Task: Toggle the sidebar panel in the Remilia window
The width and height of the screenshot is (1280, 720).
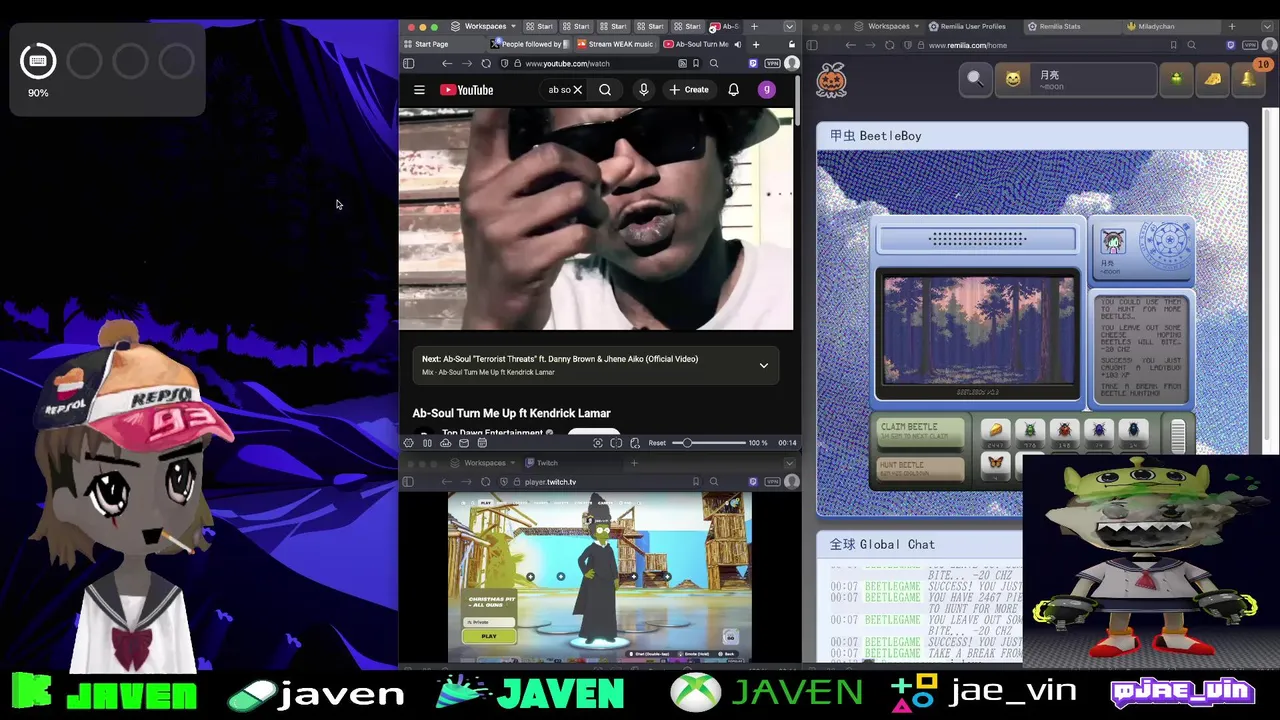Action: click(812, 45)
